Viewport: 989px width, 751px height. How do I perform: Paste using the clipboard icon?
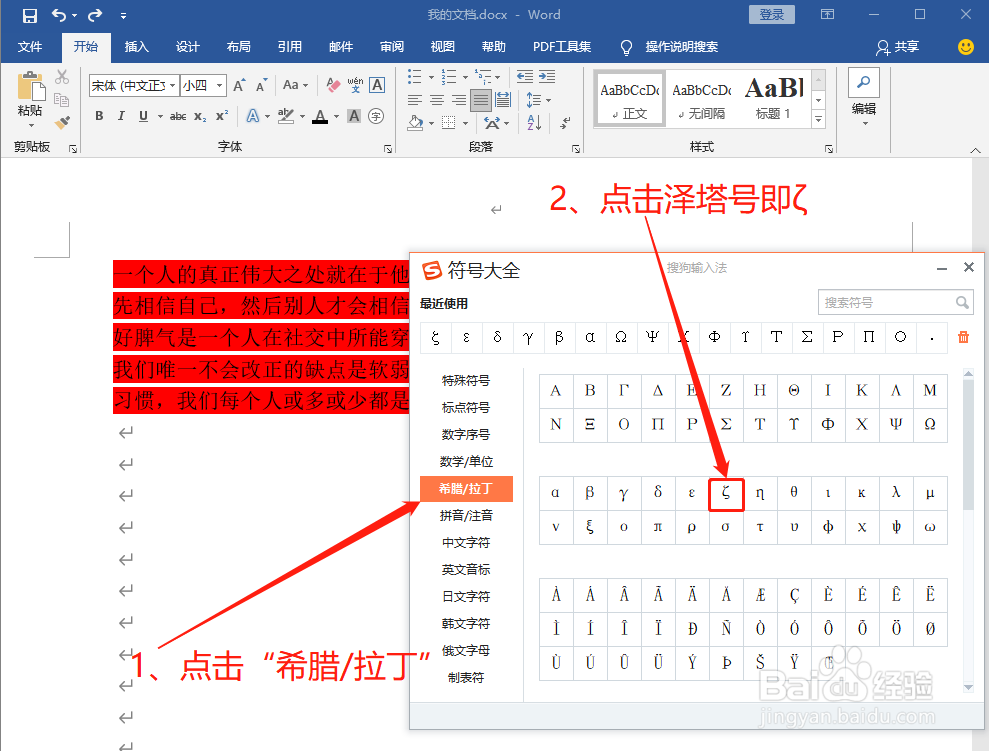pyautogui.click(x=30, y=86)
